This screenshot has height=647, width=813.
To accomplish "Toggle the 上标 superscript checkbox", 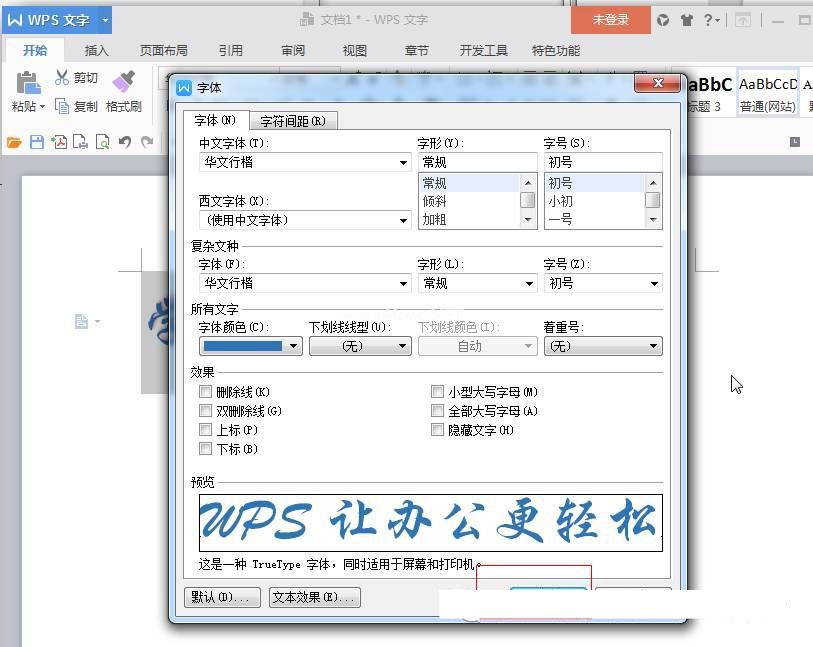I will (206, 430).
